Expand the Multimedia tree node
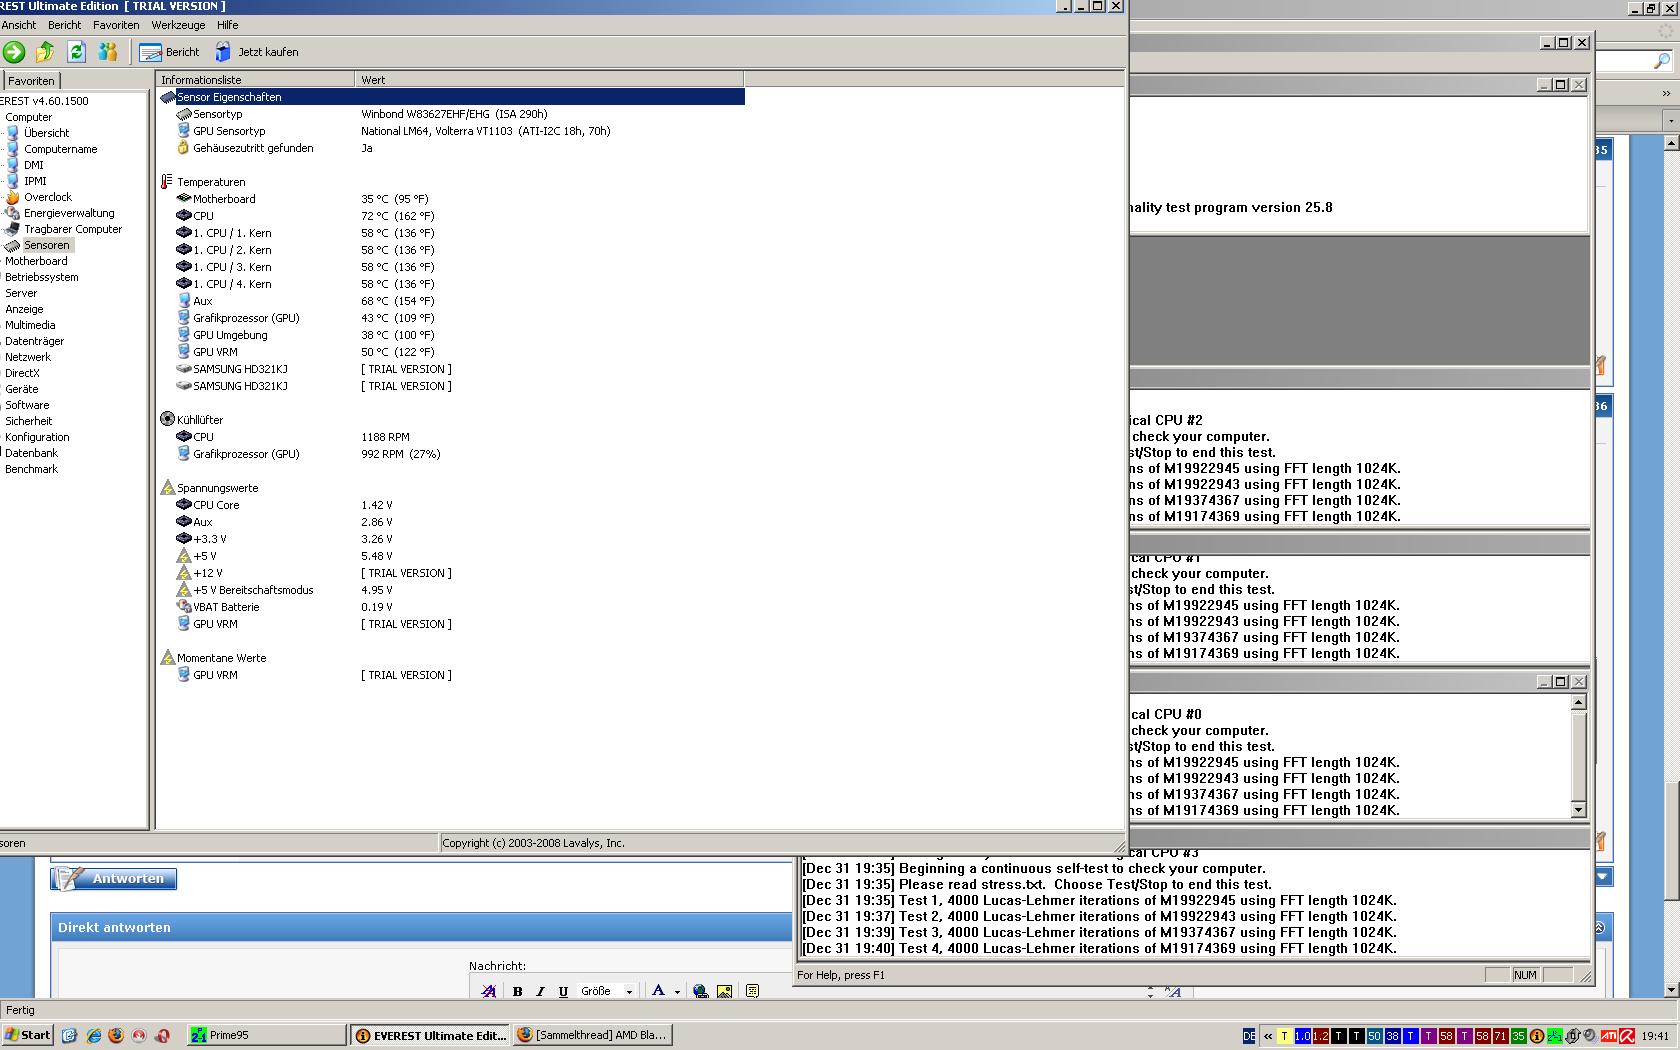Viewport: 1680px width, 1050px height. click(30, 325)
